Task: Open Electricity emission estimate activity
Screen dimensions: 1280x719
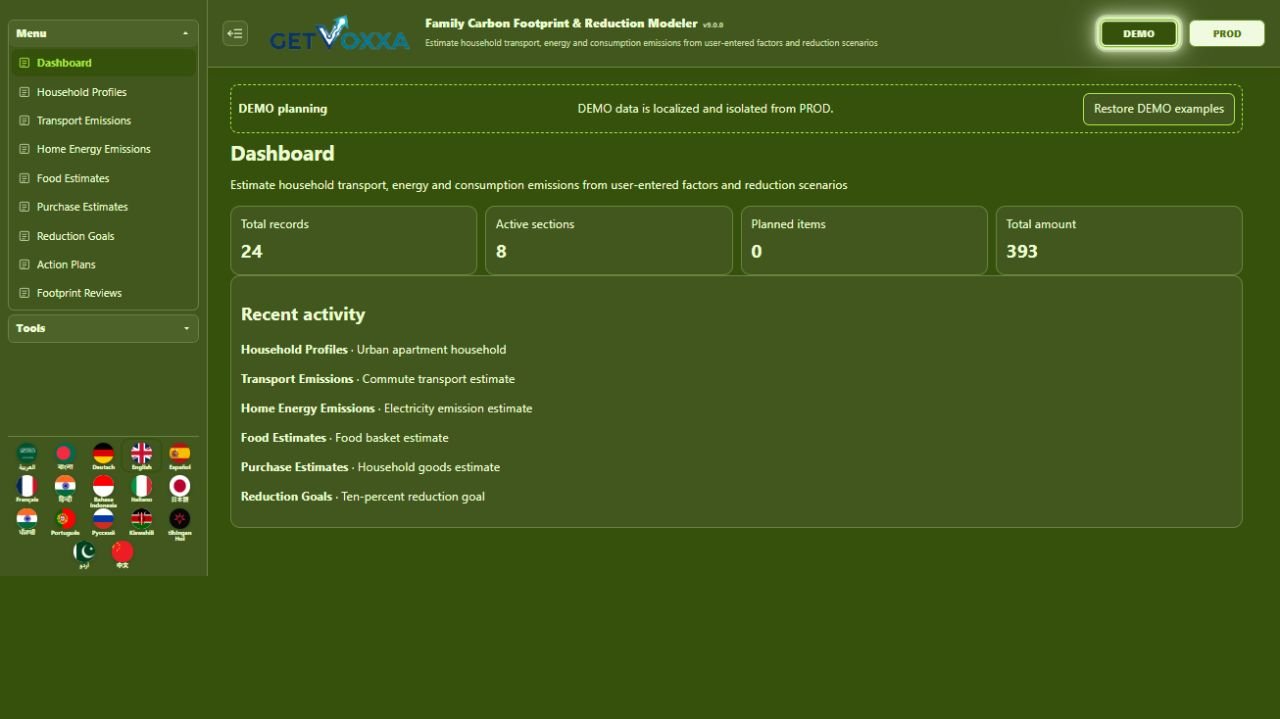Action: click(x=458, y=408)
